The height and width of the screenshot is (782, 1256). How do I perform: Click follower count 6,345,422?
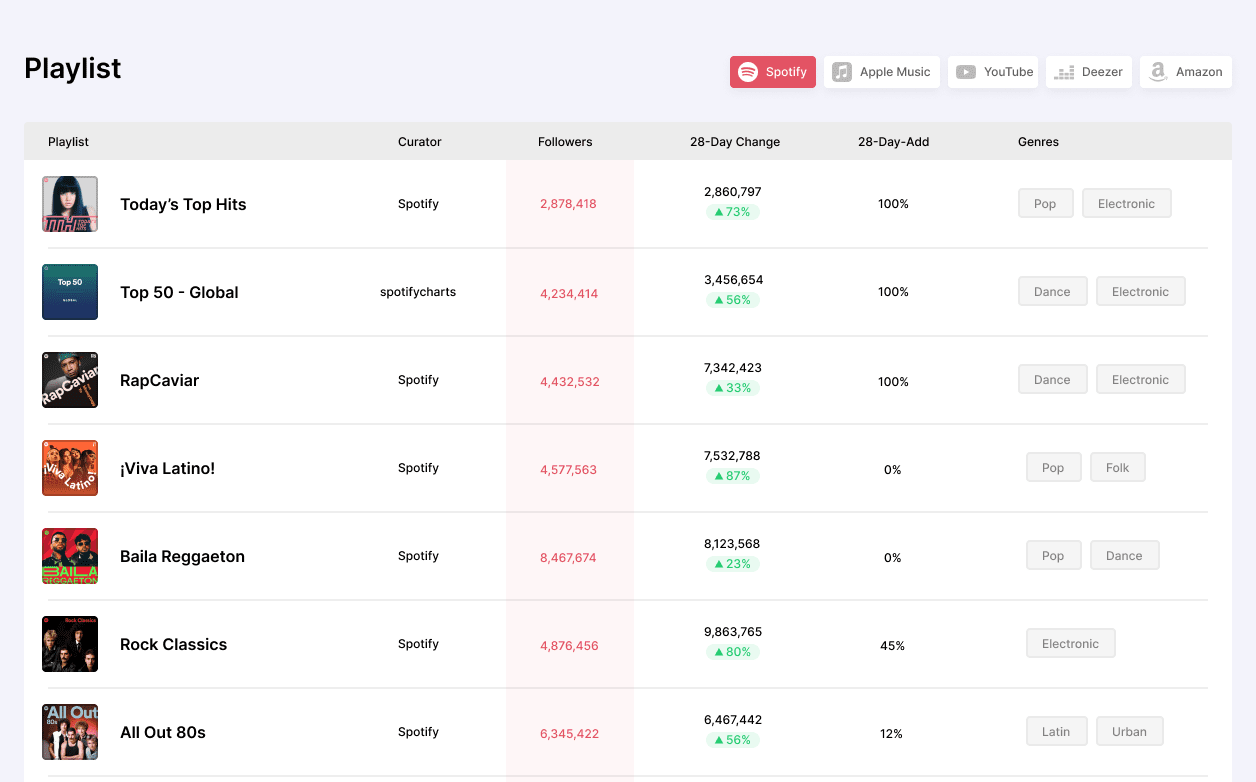click(569, 734)
